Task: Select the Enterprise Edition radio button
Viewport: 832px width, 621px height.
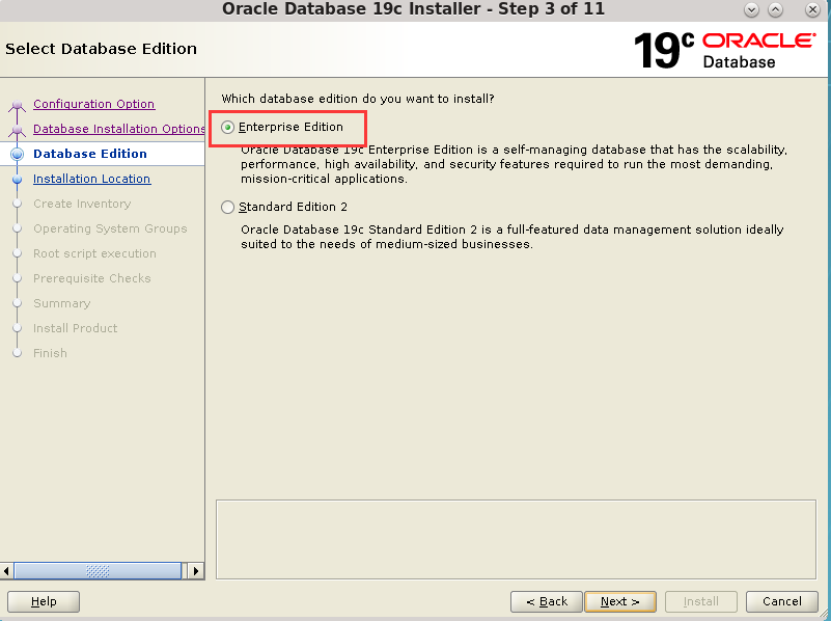Action: click(228, 127)
